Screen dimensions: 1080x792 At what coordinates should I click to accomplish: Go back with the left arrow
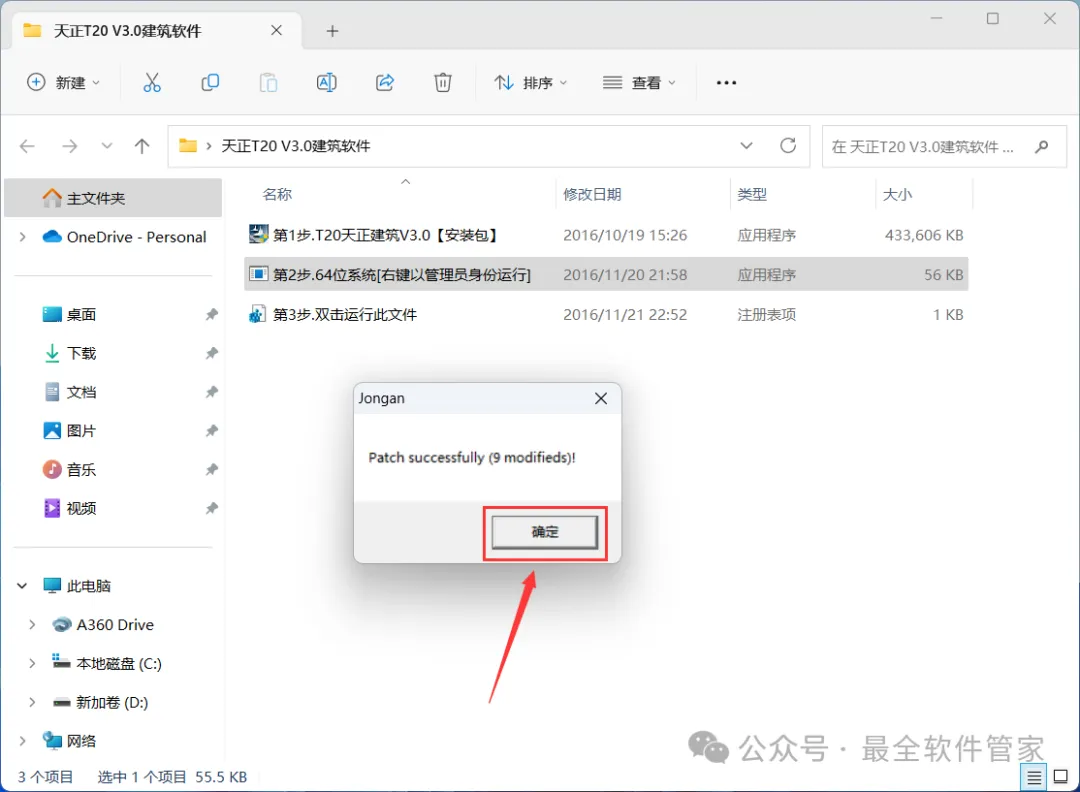tap(28, 146)
